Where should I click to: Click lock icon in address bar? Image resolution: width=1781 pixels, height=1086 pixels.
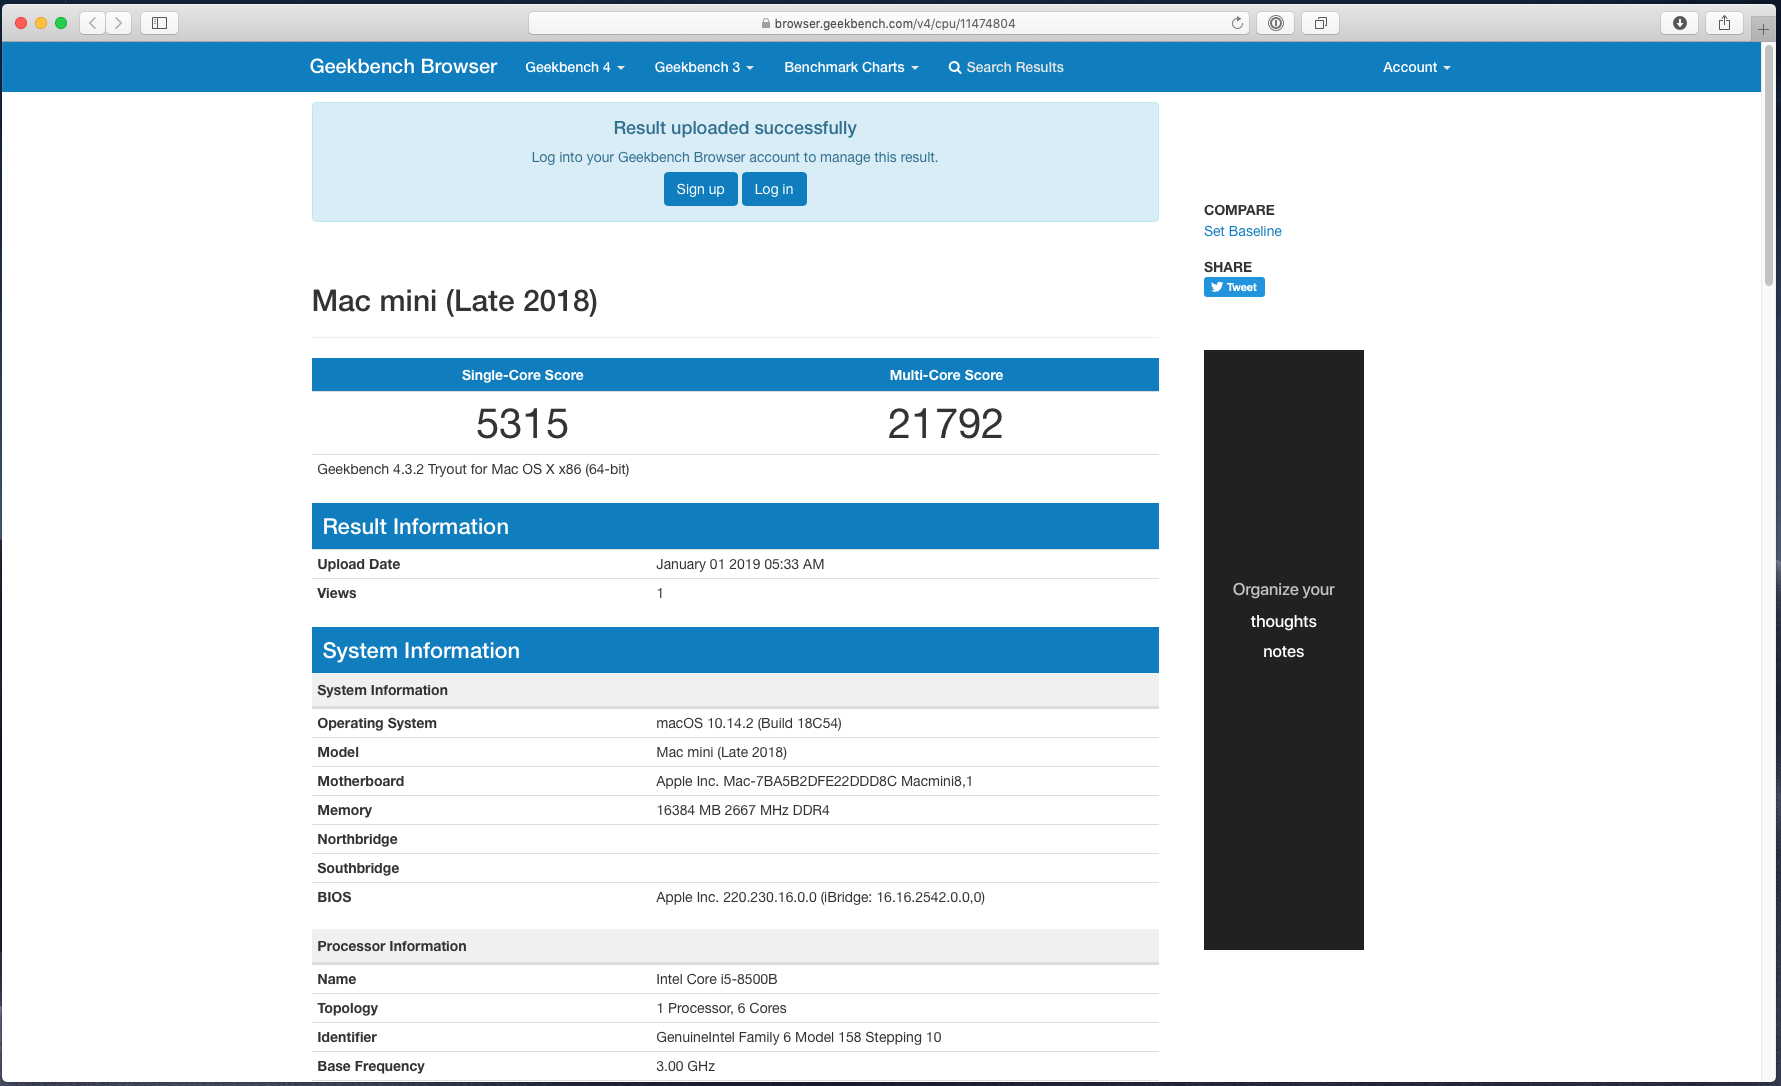coord(766,23)
